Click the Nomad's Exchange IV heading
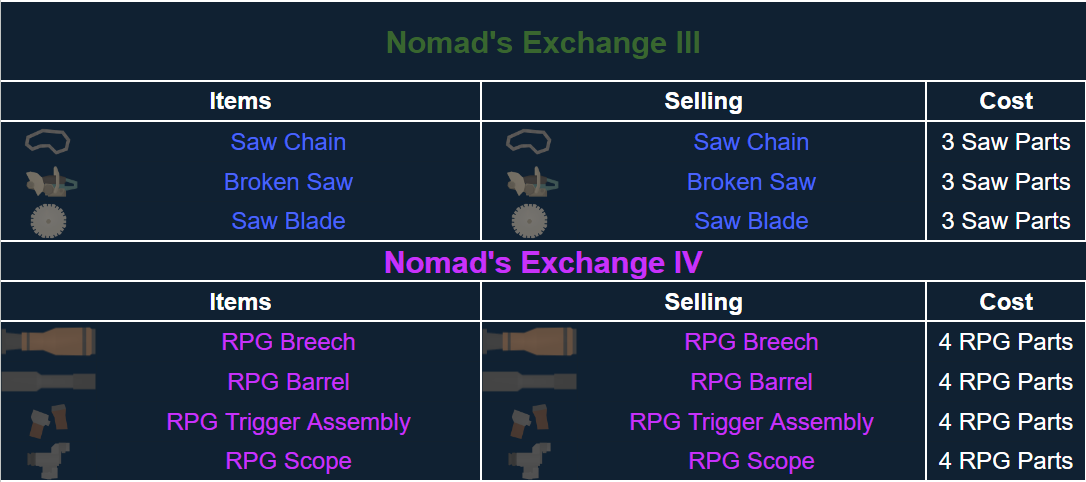The image size is (1086, 482). [543, 262]
